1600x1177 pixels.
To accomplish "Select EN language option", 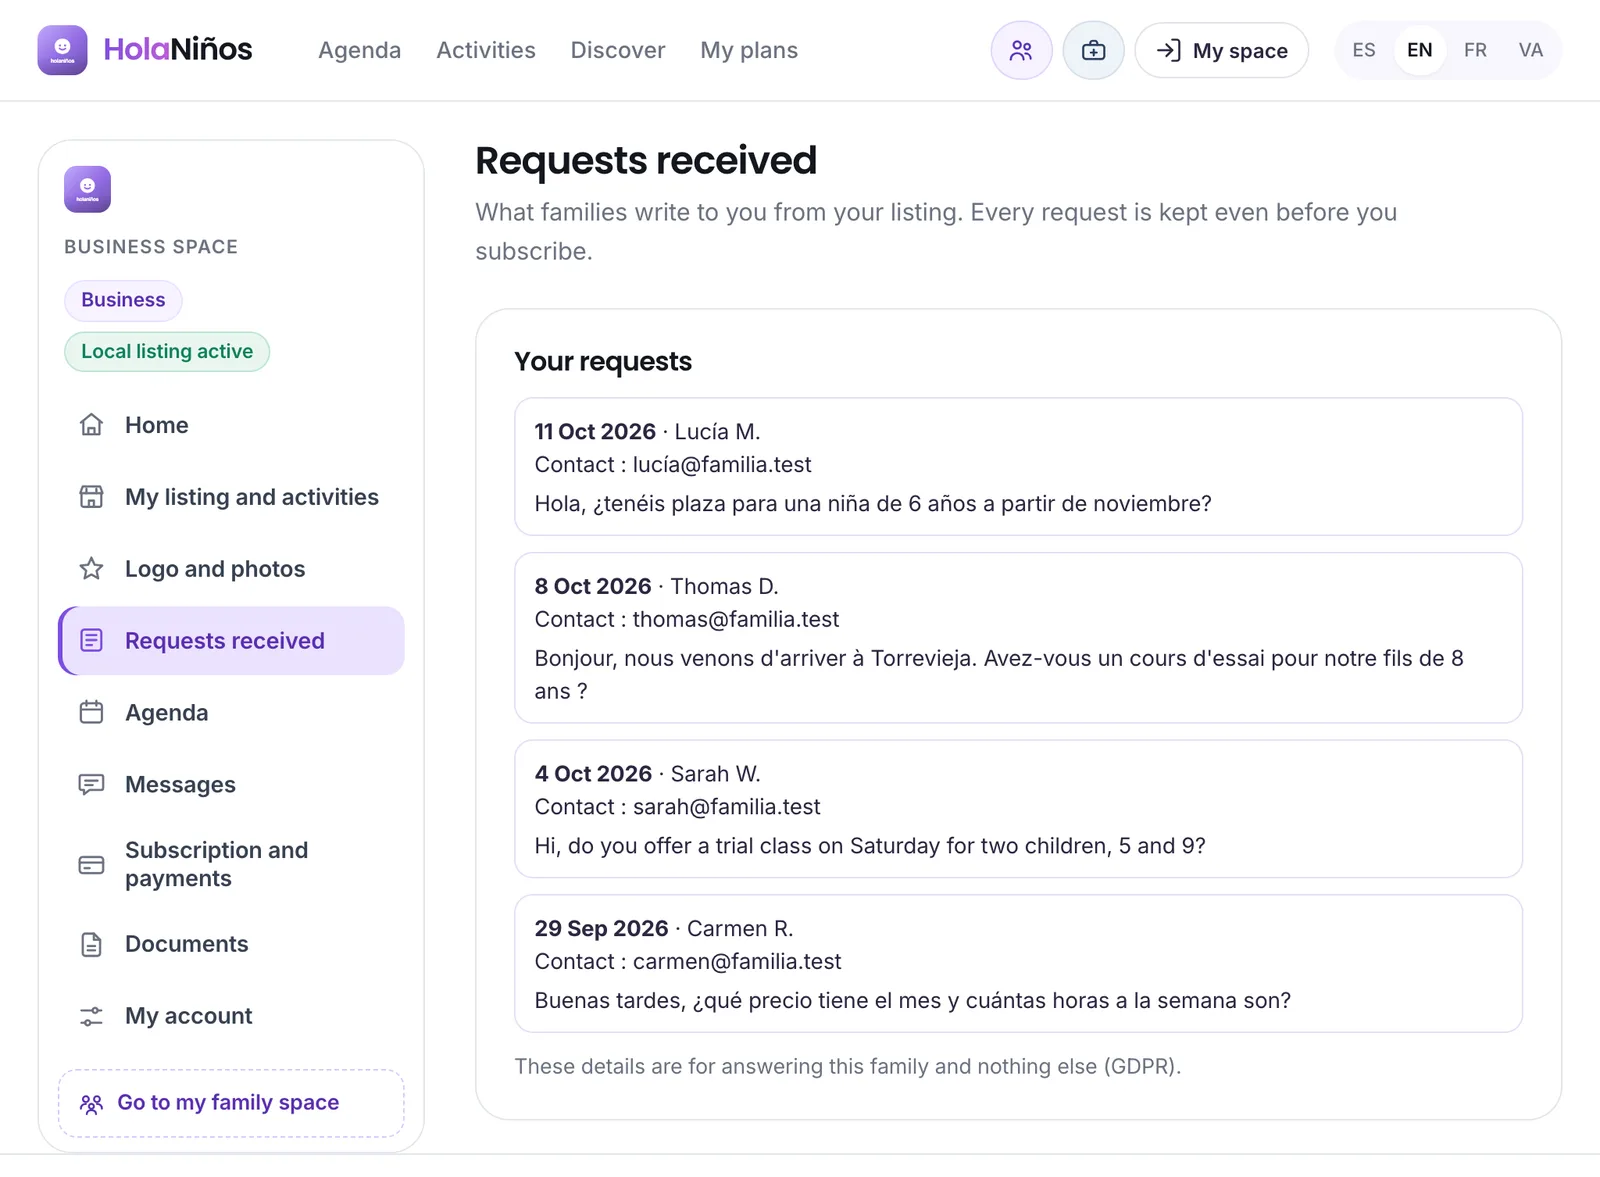I will (x=1420, y=50).
